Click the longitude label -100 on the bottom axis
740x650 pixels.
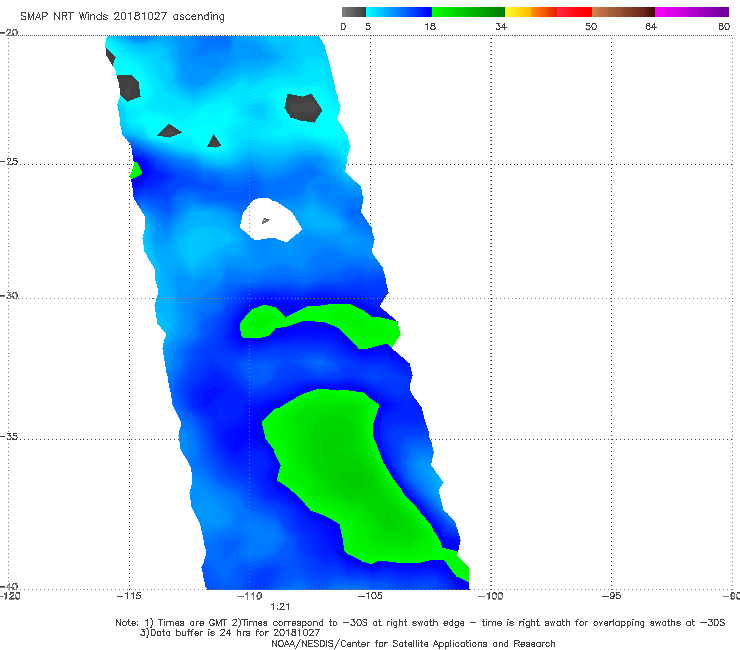491,596
